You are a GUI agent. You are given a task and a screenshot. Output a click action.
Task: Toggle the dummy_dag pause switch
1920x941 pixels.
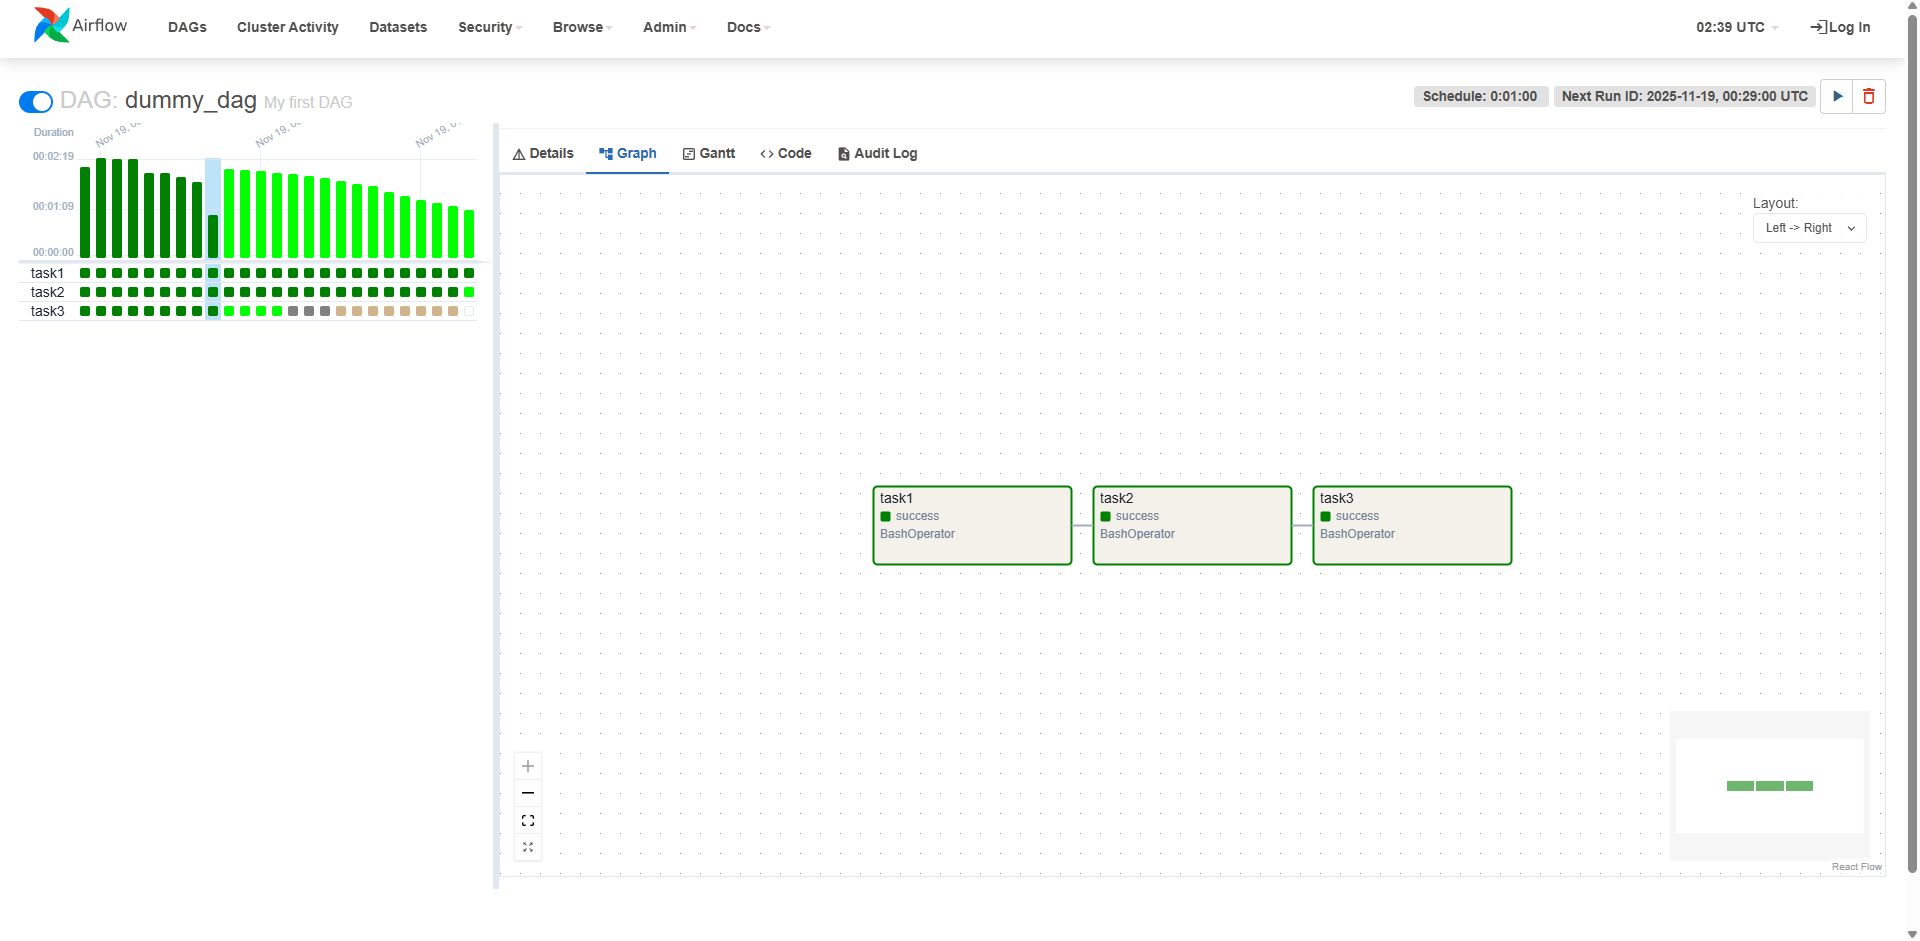[x=36, y=102]
